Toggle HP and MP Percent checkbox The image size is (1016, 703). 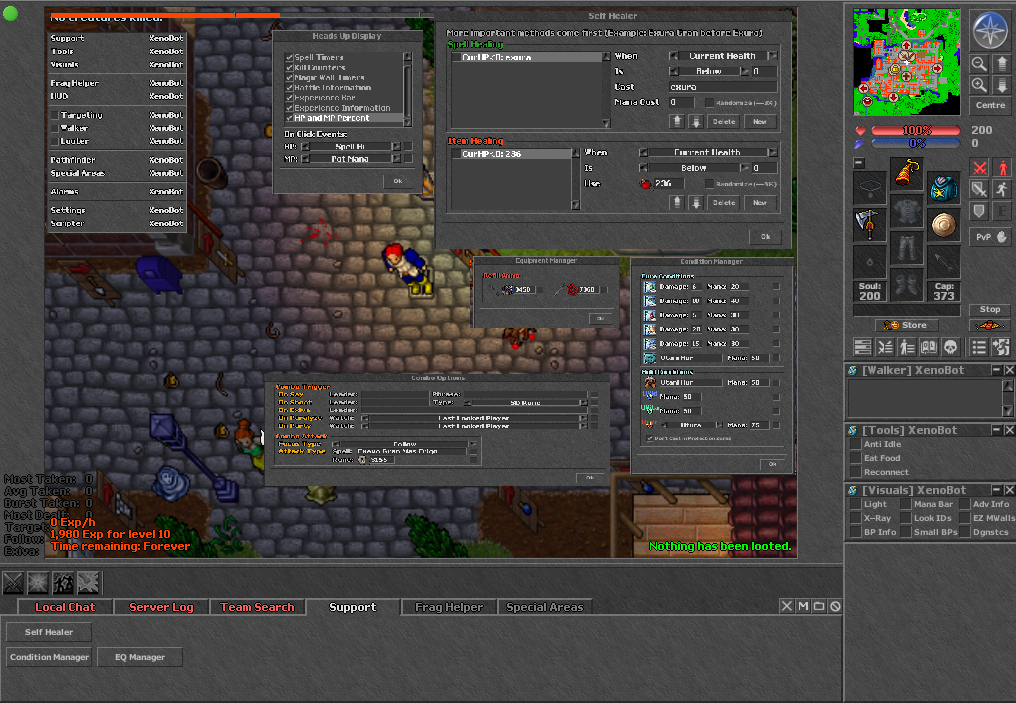coord(290,118)
